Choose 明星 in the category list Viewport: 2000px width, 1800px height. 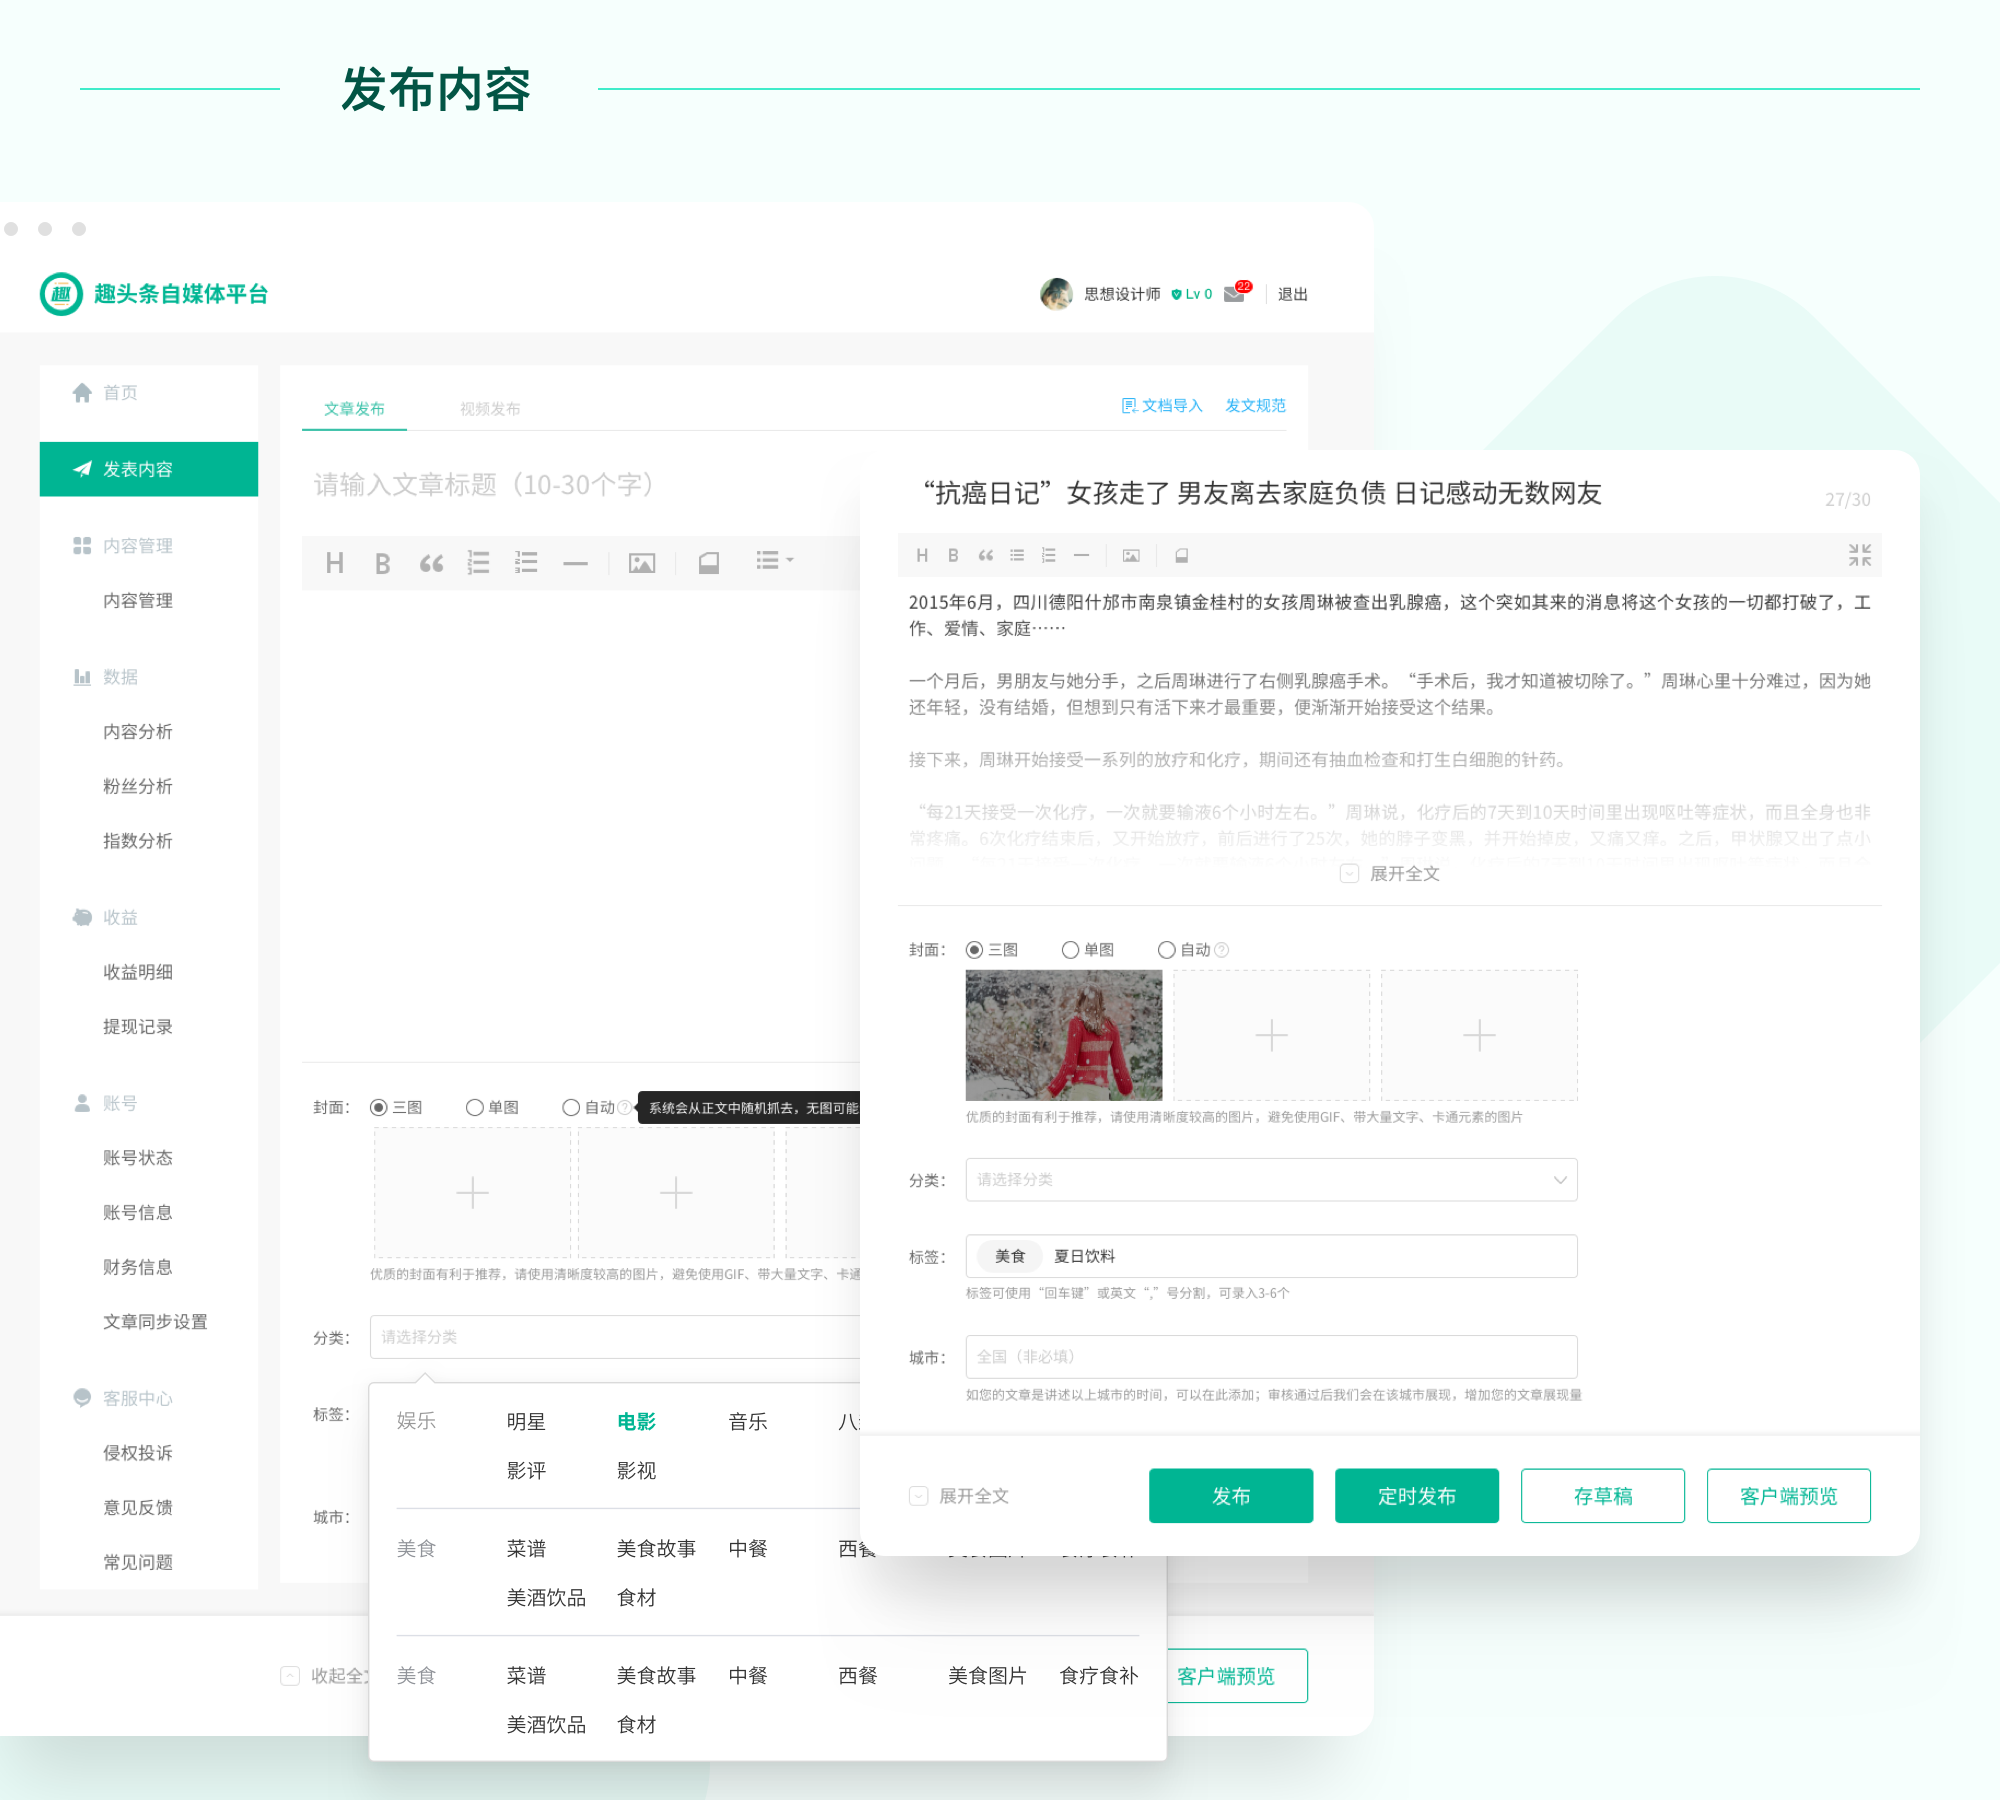pyautogui.click(x=526, y=1422)
